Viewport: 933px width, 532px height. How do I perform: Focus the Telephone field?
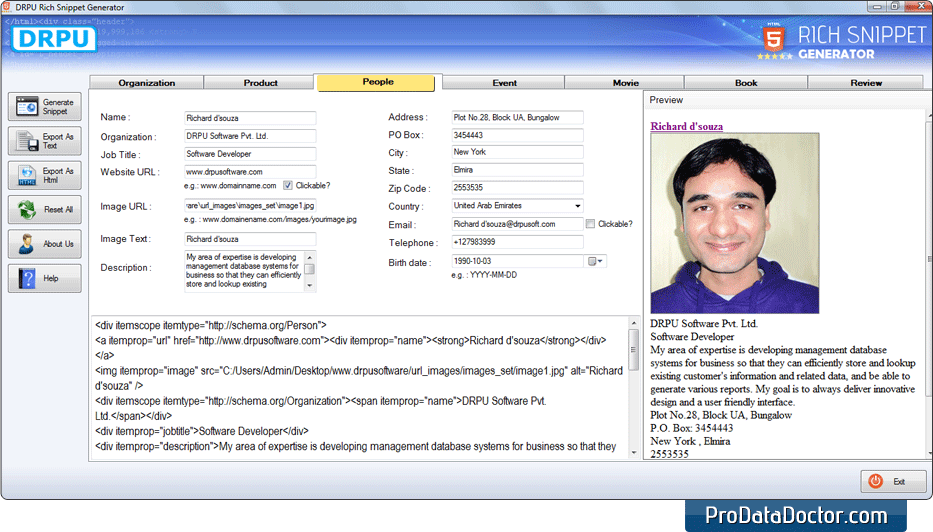click(x=517, y=242)
